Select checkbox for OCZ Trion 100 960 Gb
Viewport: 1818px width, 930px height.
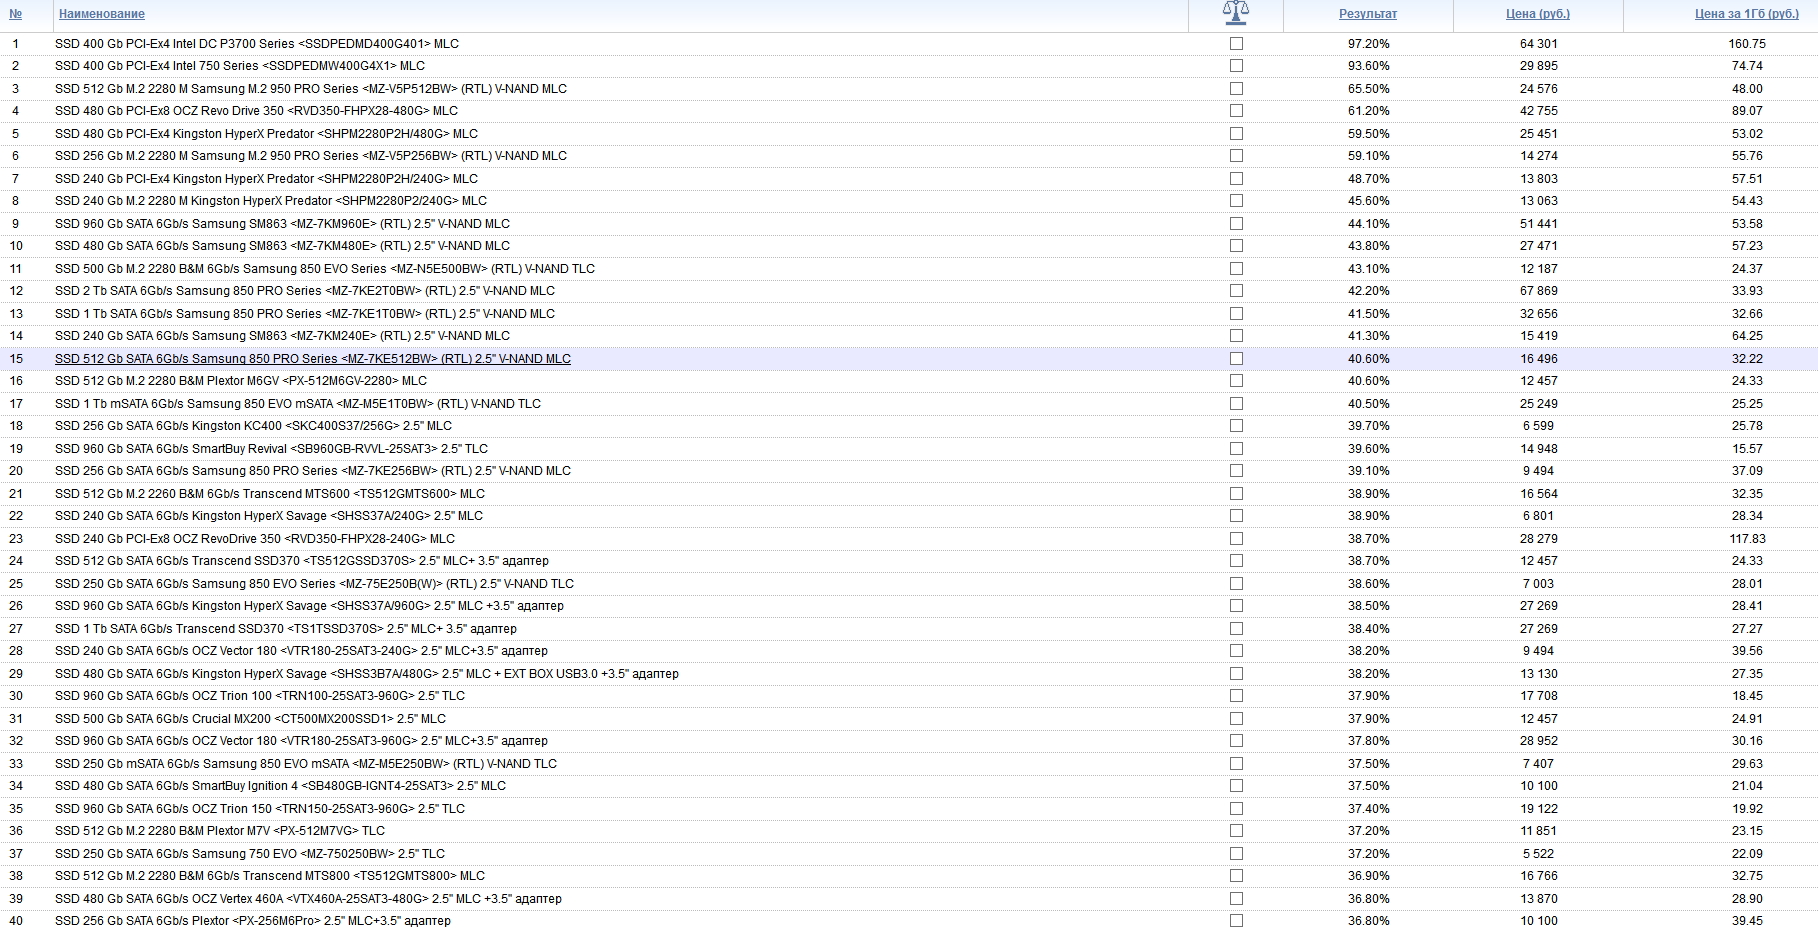1236,696
